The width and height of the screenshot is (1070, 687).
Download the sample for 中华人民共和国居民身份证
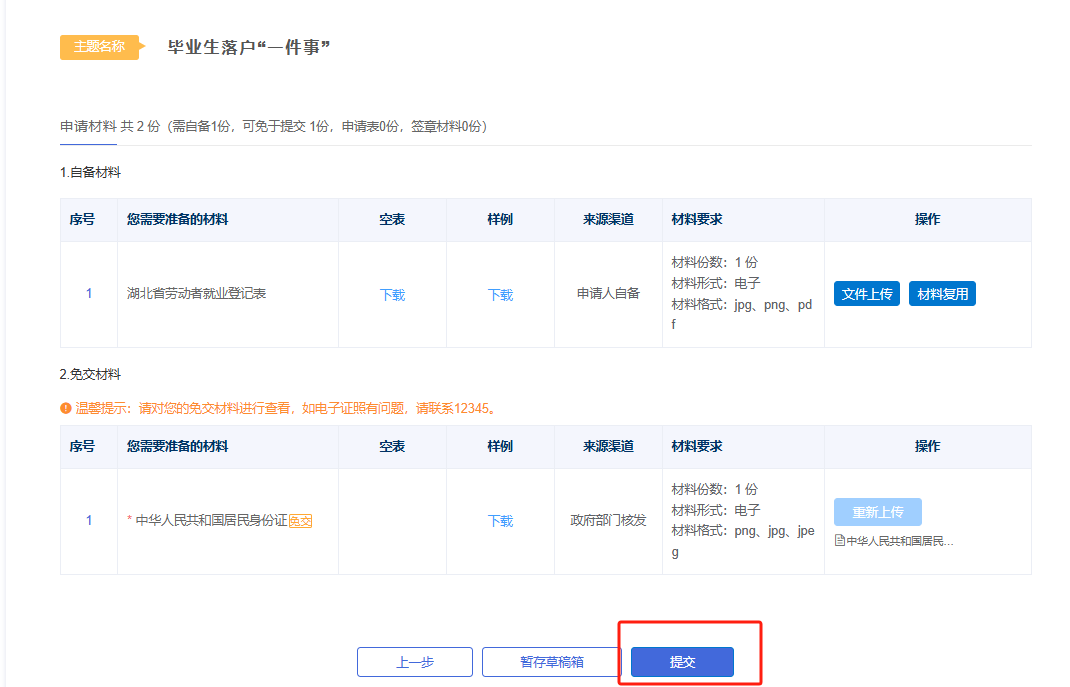tap(500, 521)
